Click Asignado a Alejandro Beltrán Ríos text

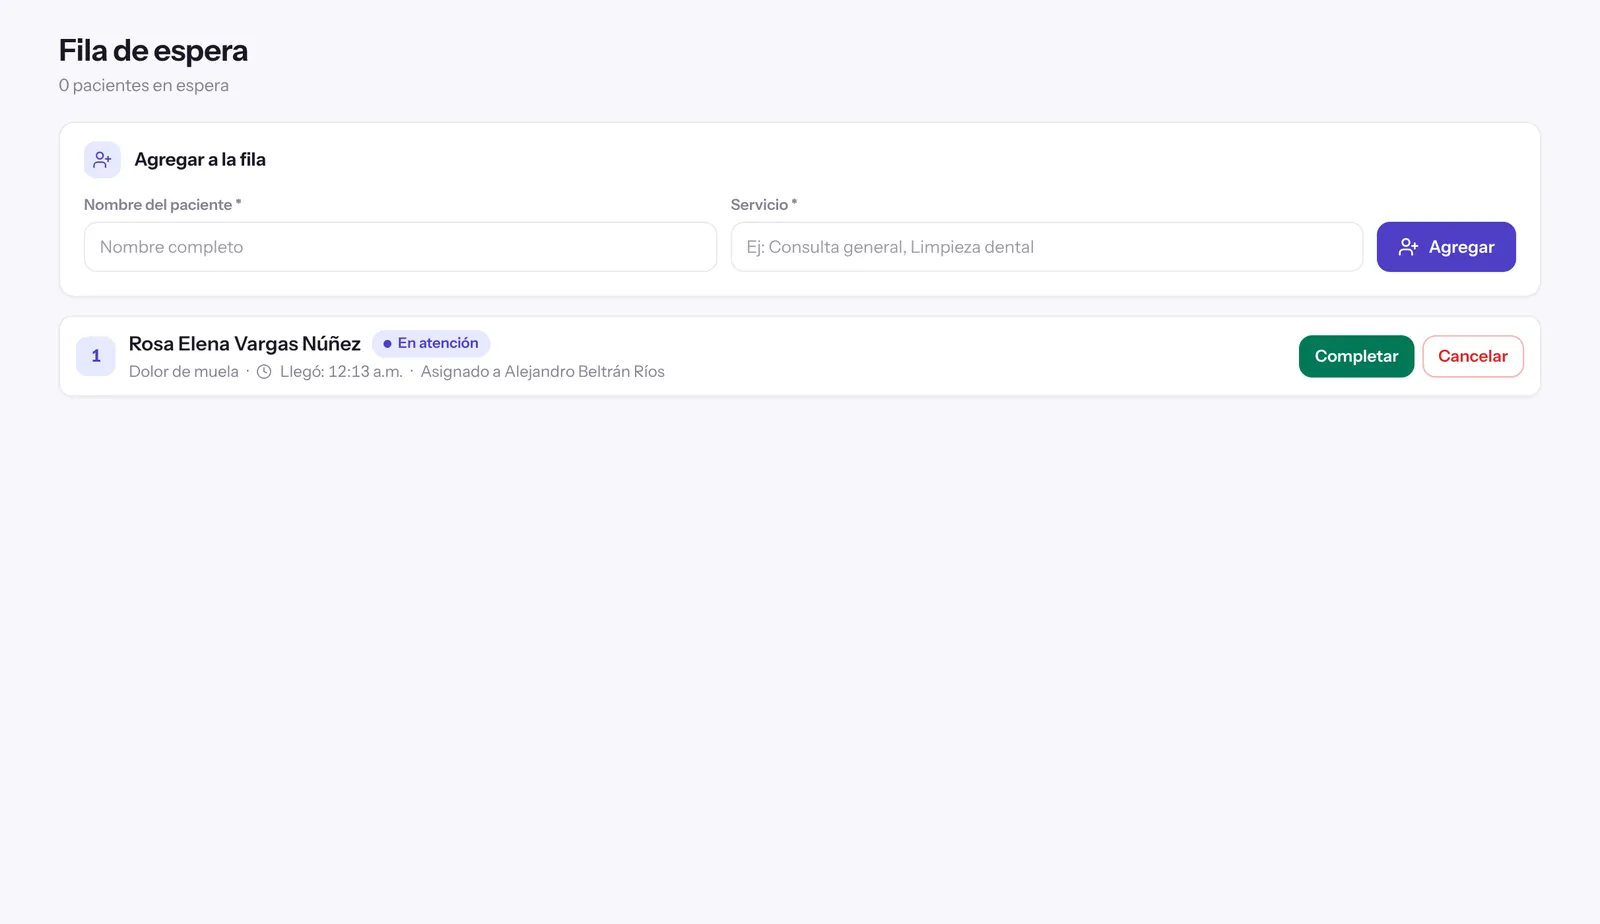pyautogui.click(x=543, y=372)
